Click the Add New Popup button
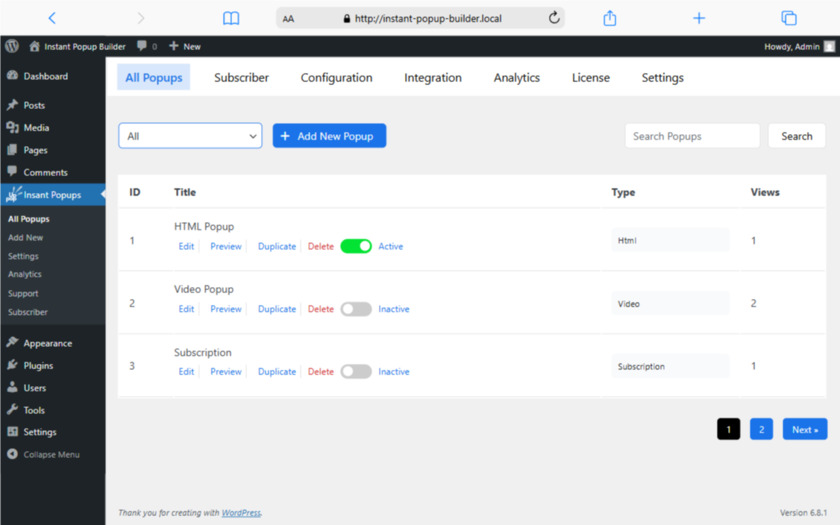The image size is (840, 525). pyautogui.click(x=329, y=136)
